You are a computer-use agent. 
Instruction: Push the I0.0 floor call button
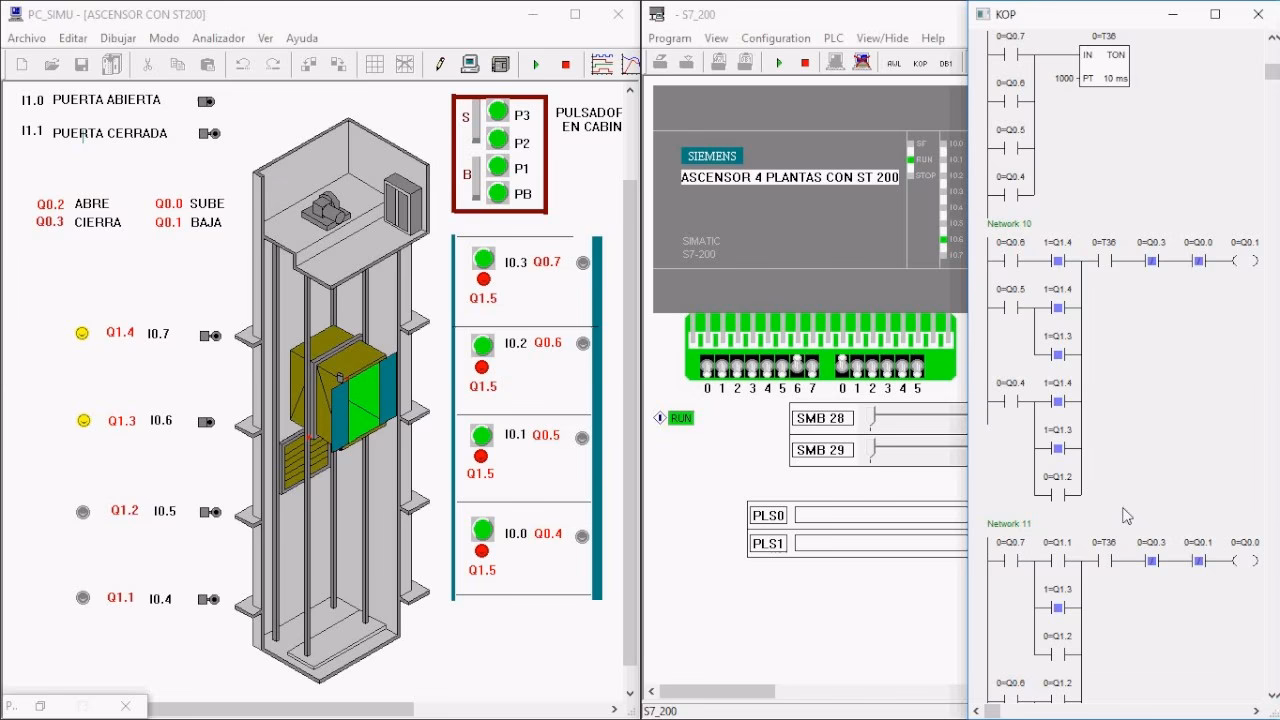[x=483, y=530]
